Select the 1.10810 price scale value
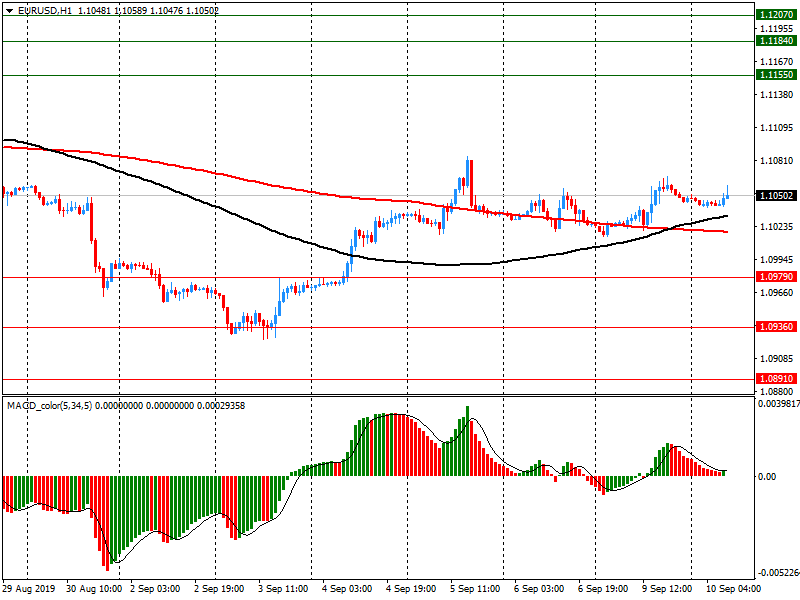 click(x=777, y=161)
